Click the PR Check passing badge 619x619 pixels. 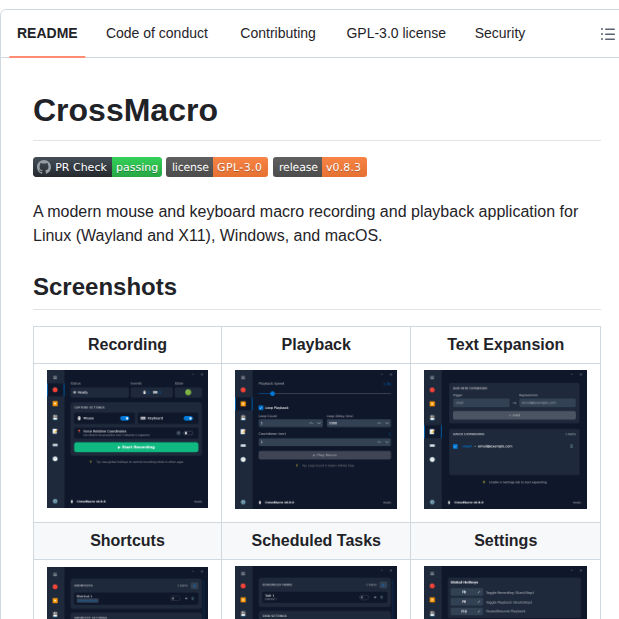(x=98, y=167)
